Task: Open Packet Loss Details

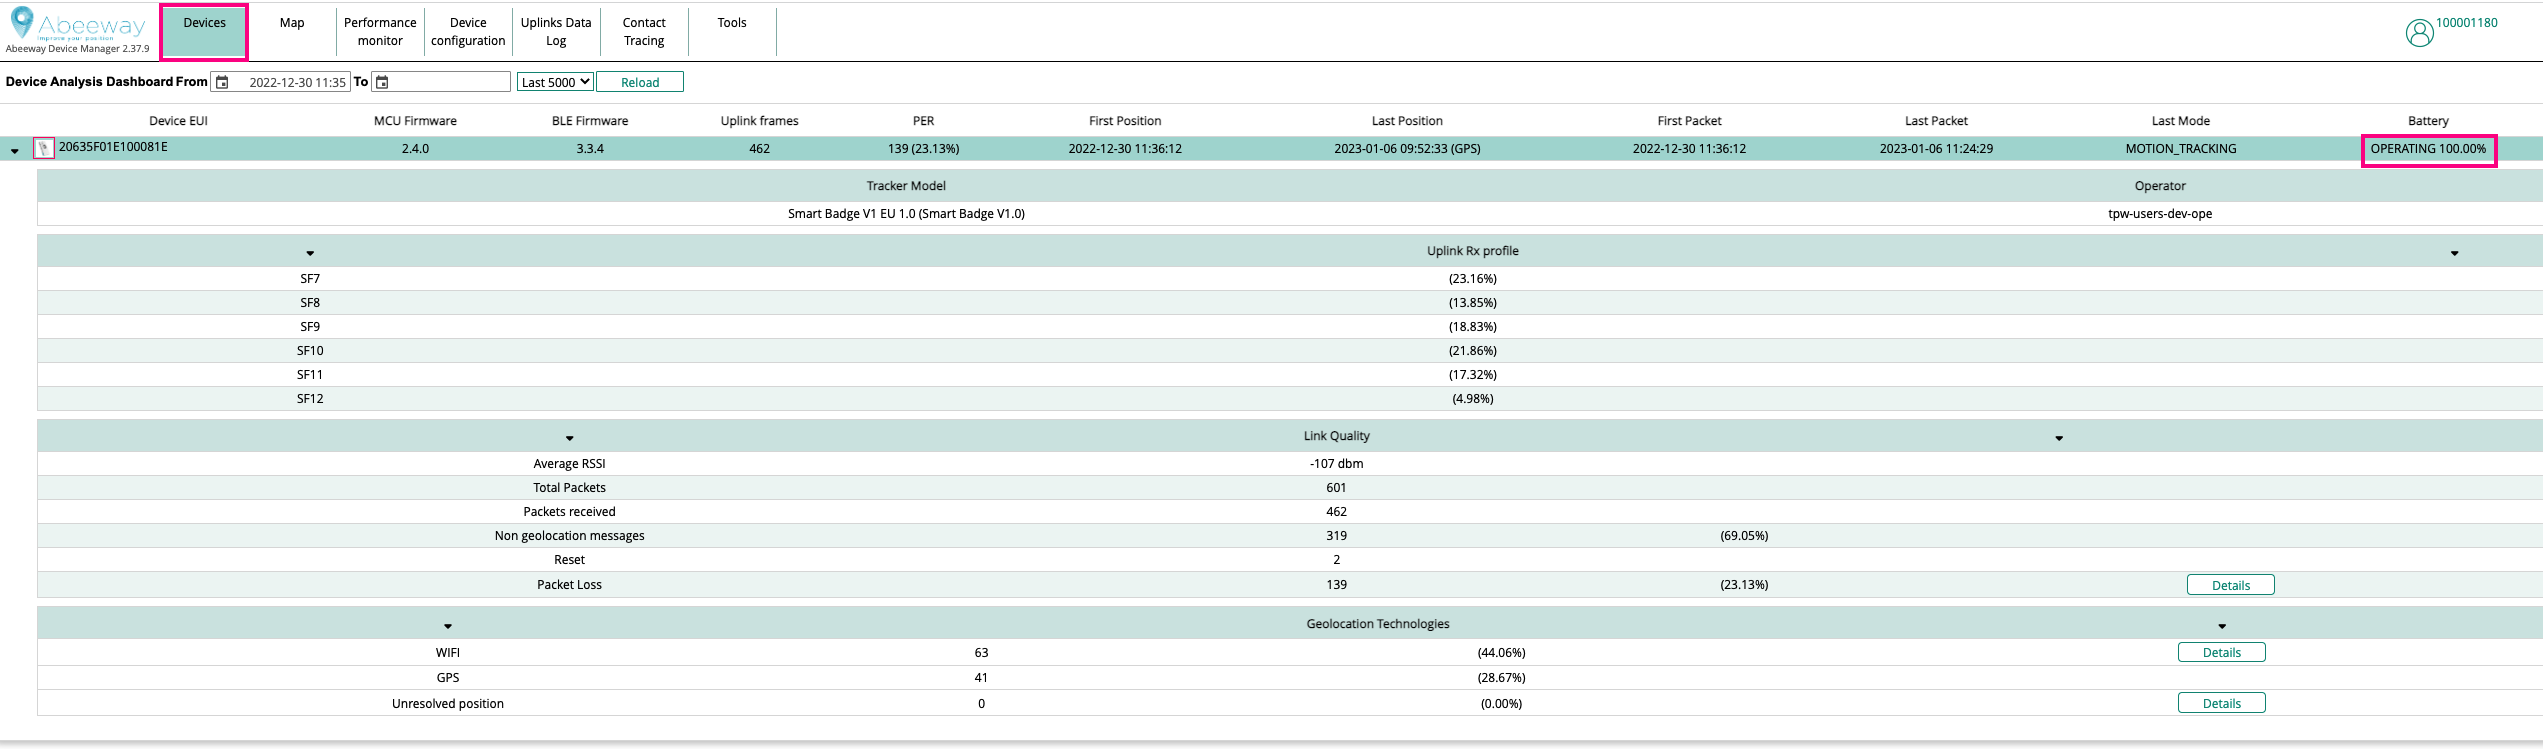Action: pyautogui.click(x=2230, y=585)
